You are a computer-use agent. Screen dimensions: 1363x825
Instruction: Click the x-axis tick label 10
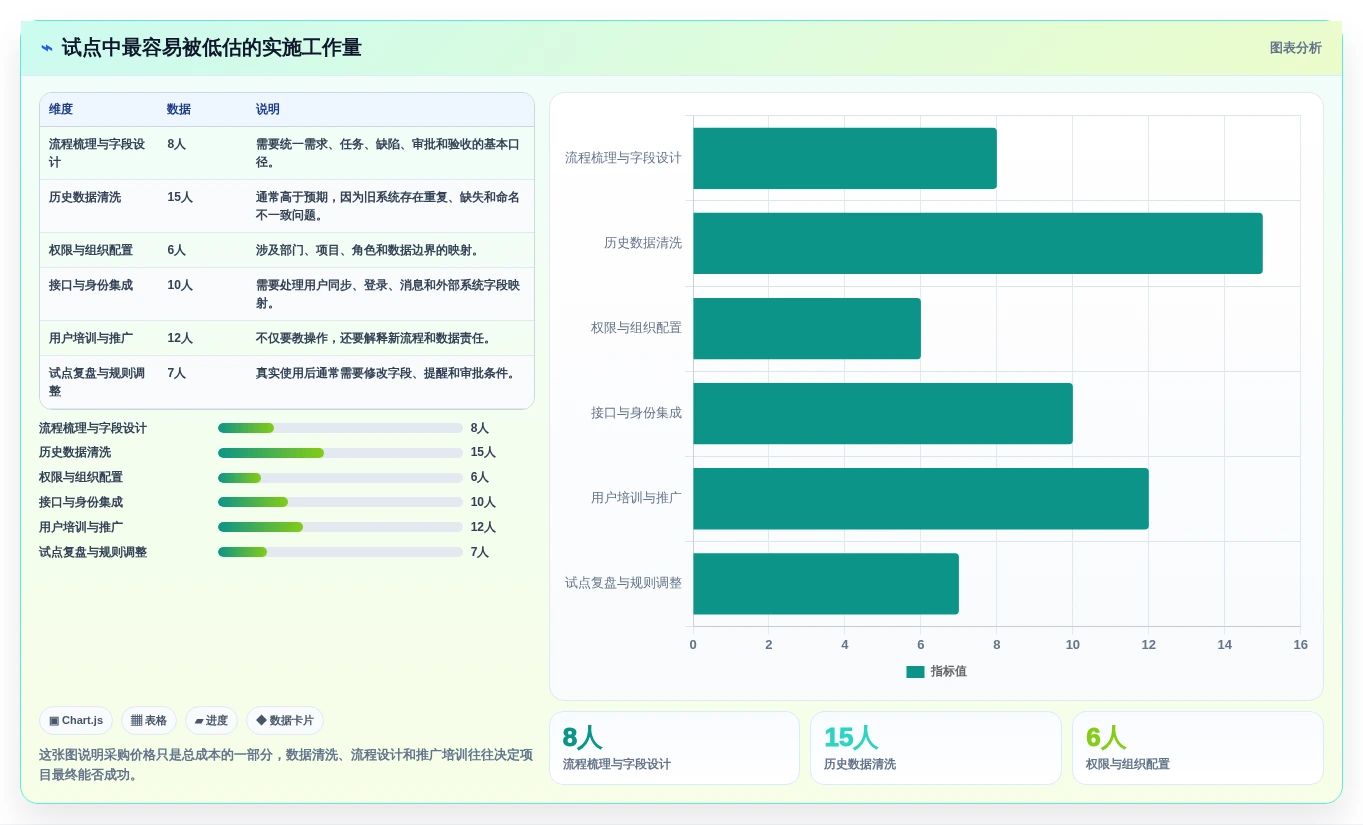point(1073,645)
